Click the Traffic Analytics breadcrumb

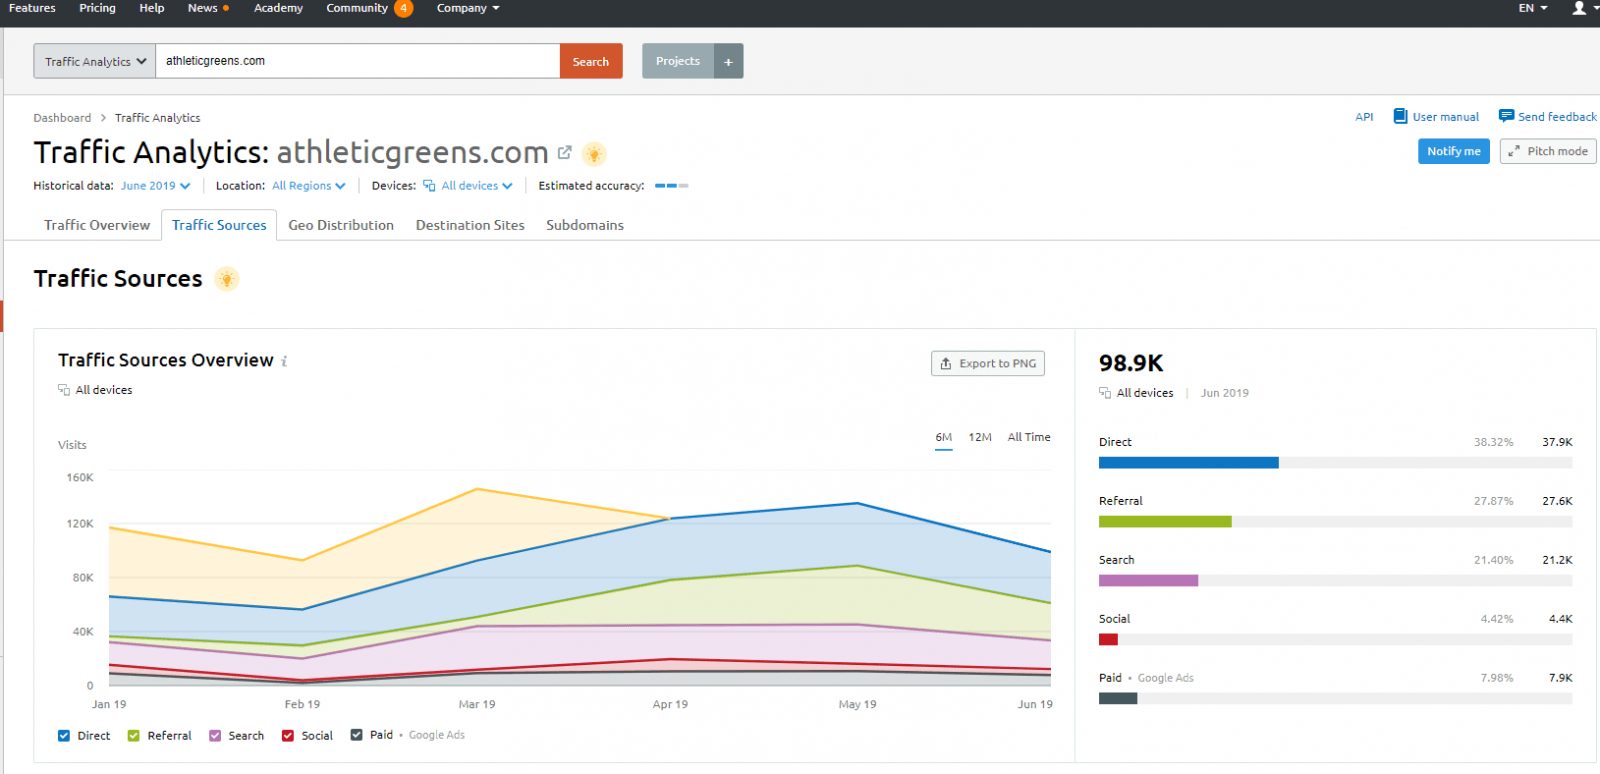(157, 118)
